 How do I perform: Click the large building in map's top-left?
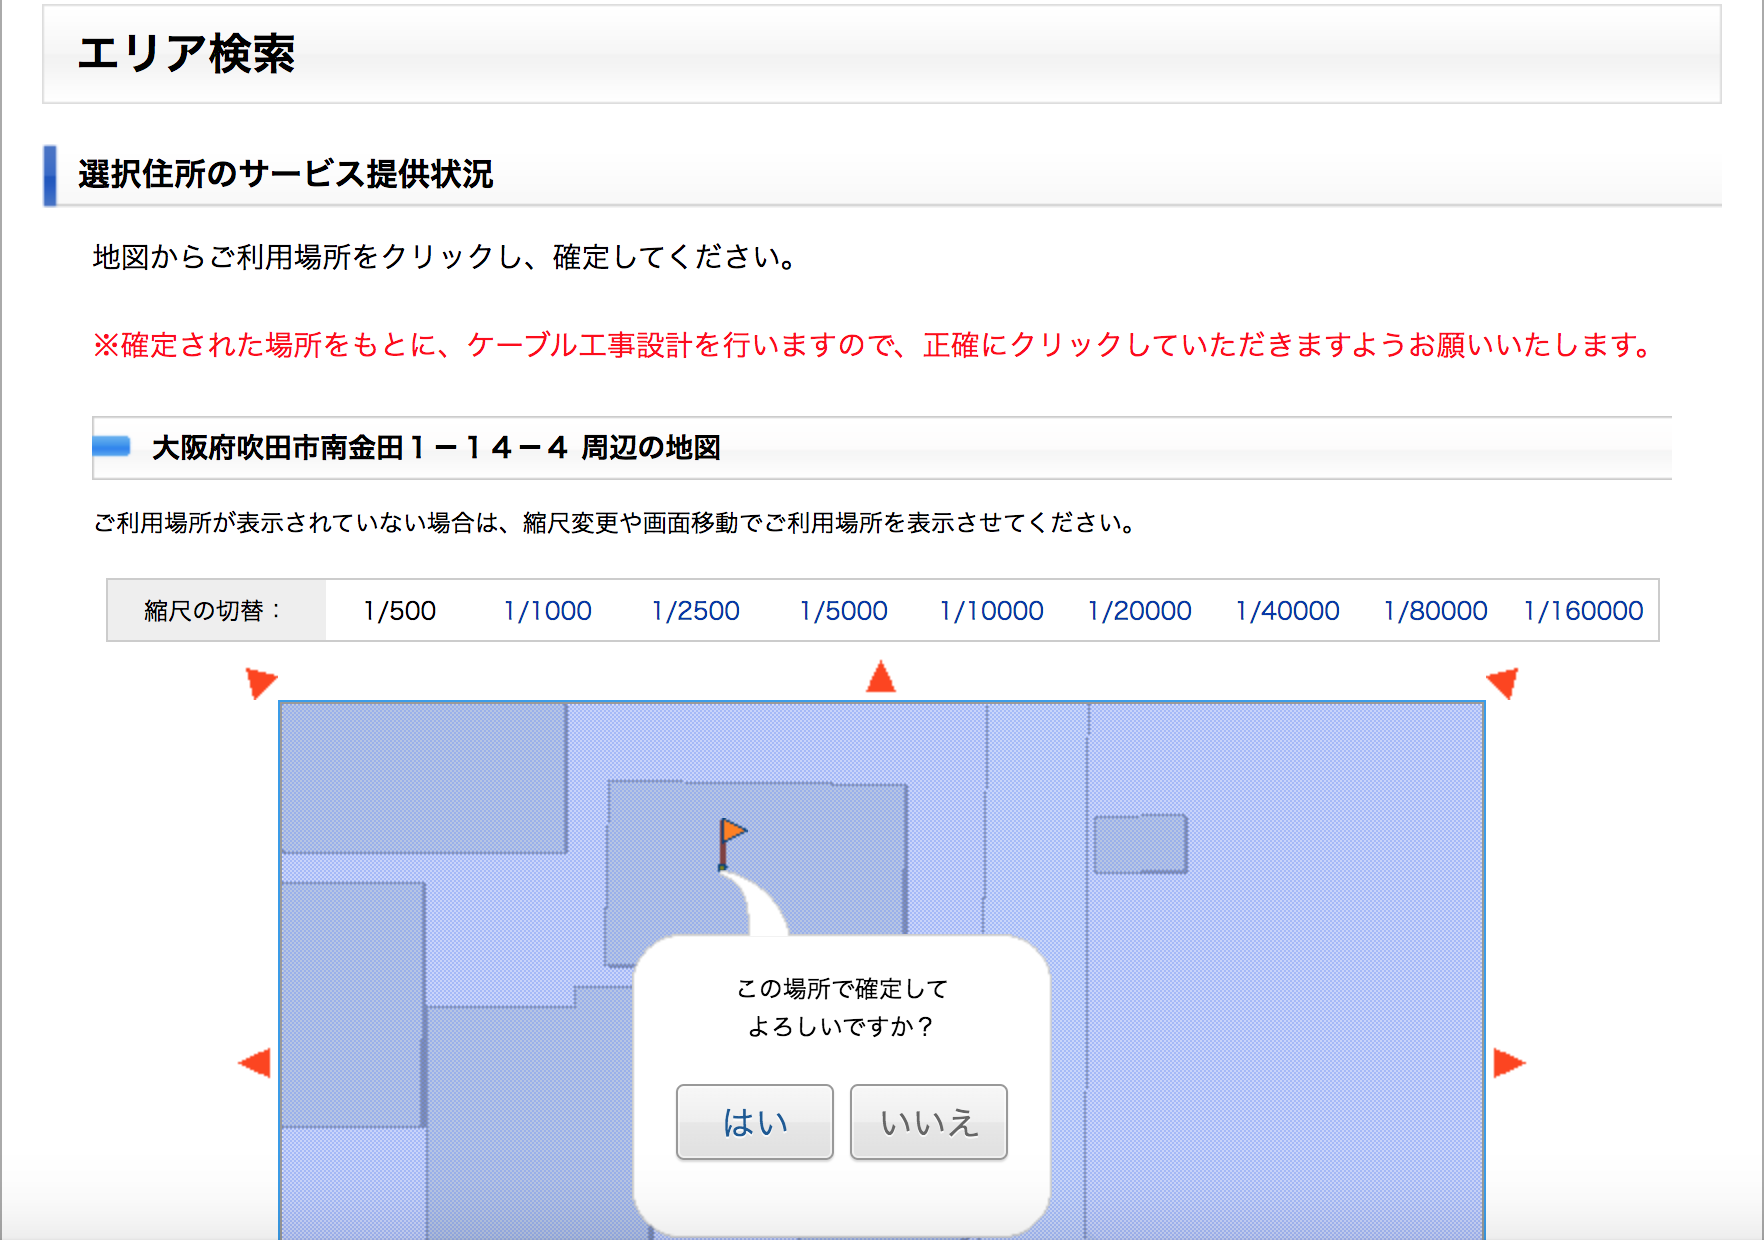point(423,778)
